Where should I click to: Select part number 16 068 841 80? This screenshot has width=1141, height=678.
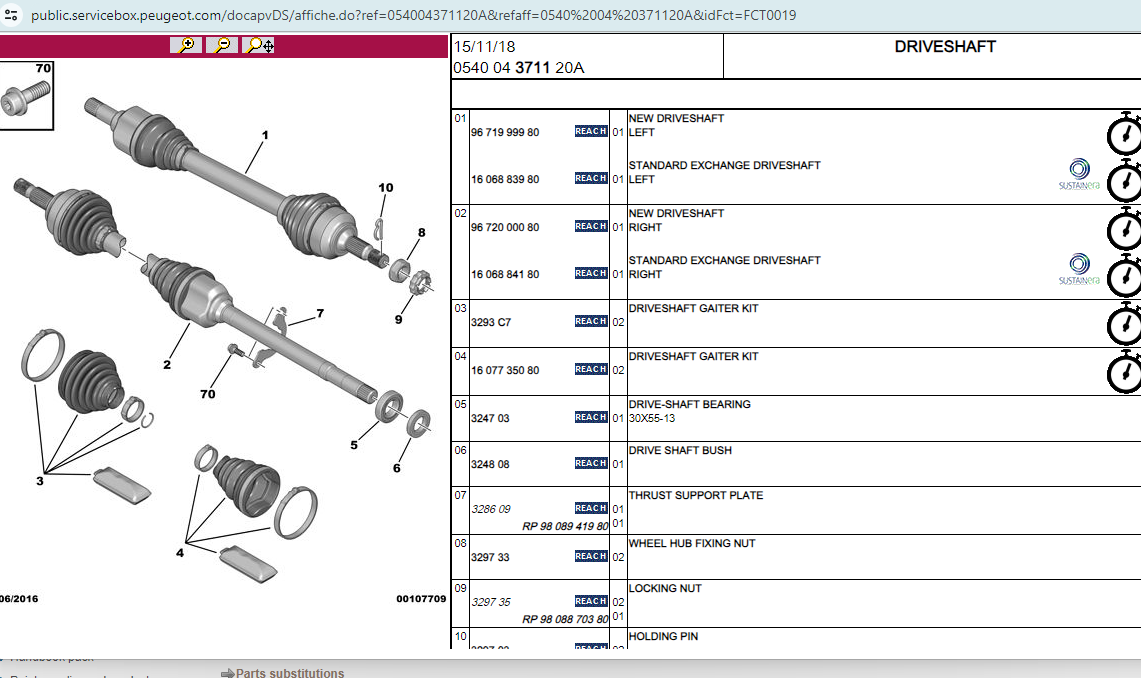(x=505, y=274)
